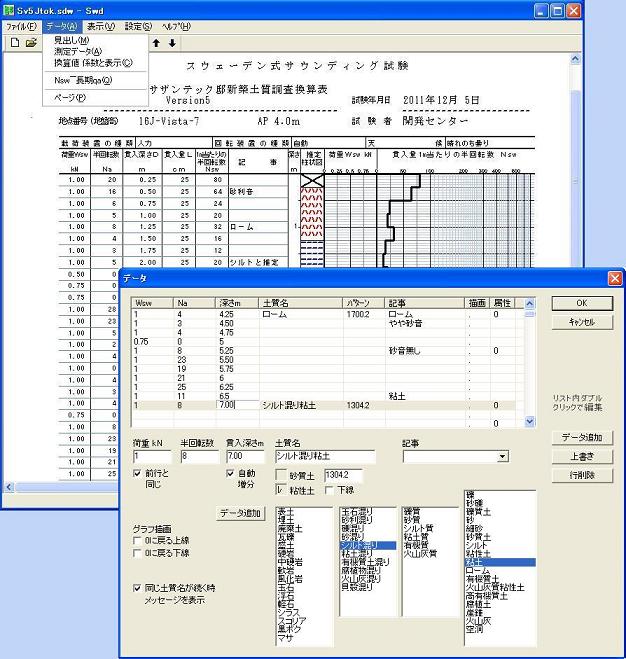Select シルト混り in the mixture list
This screenshot has width=626, height=659.
[368, 545]
